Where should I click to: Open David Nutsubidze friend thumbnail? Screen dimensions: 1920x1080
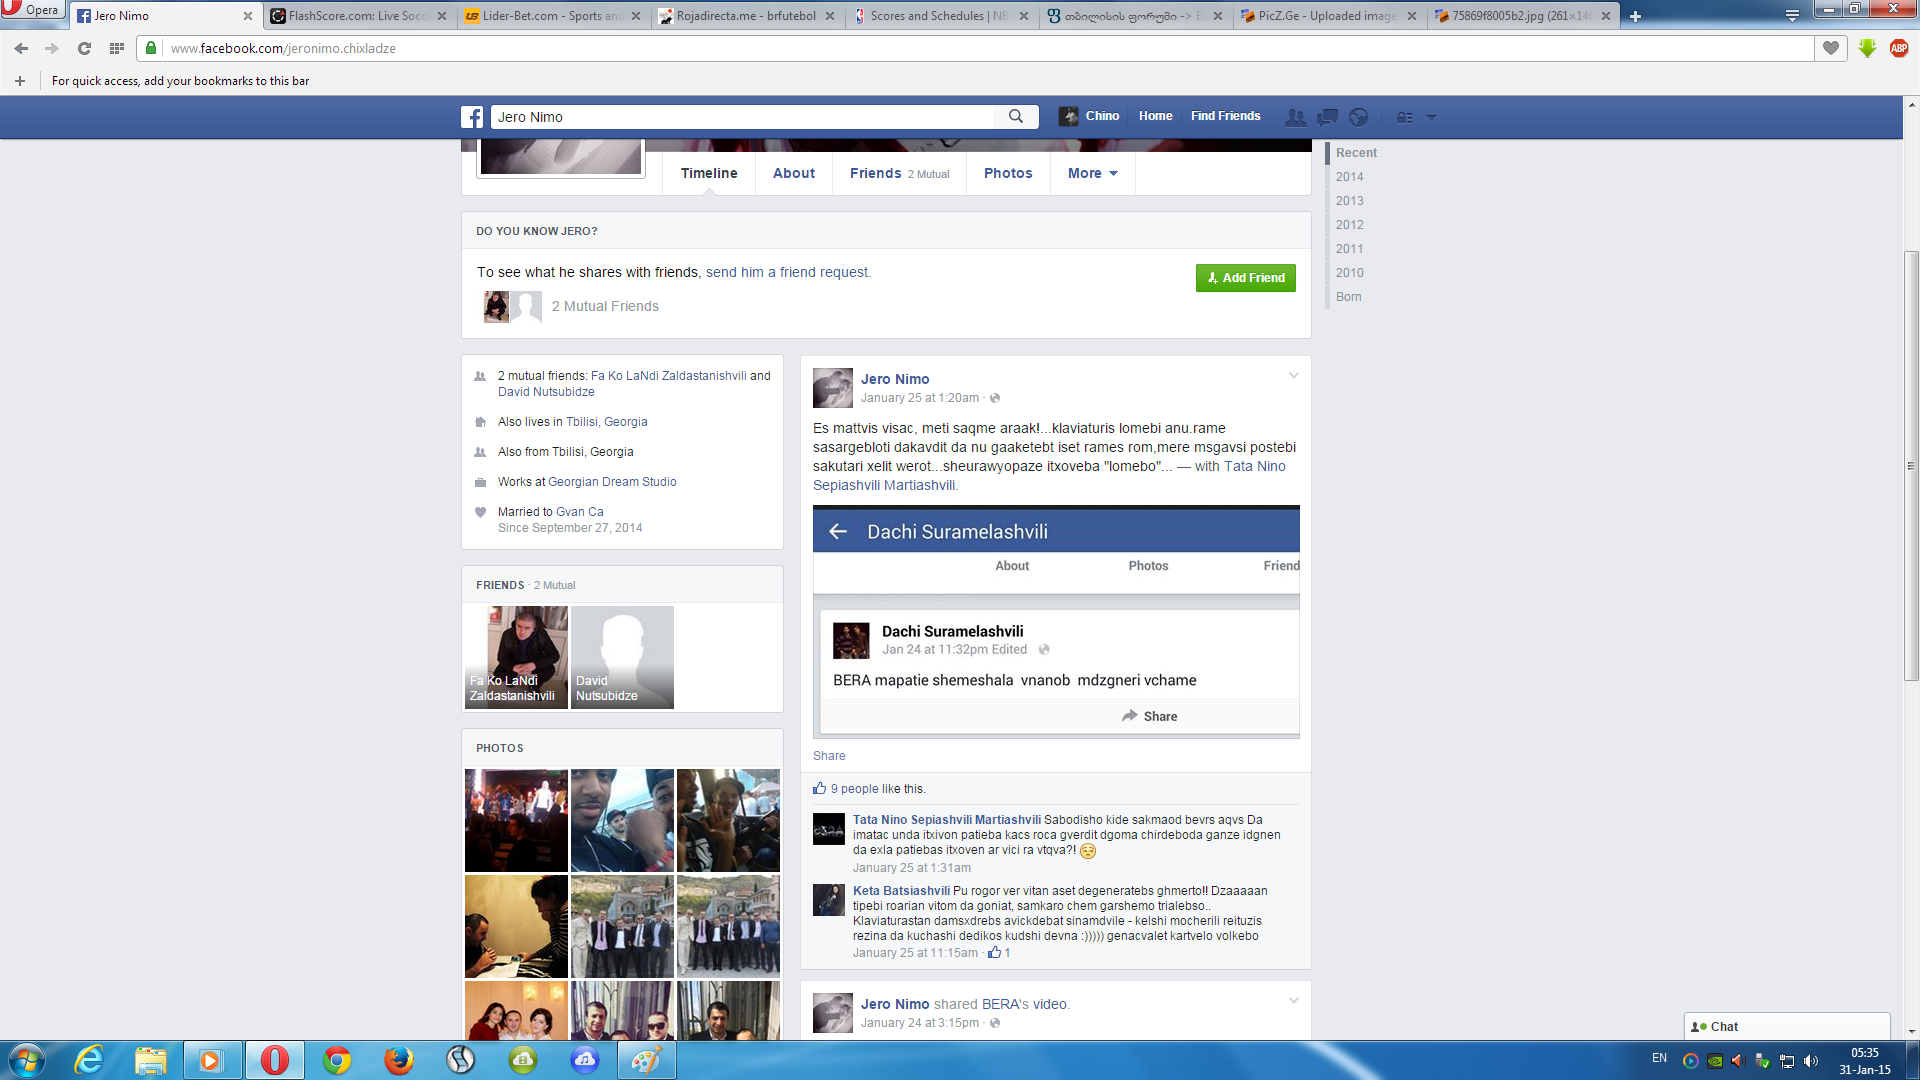pos(622,657)
